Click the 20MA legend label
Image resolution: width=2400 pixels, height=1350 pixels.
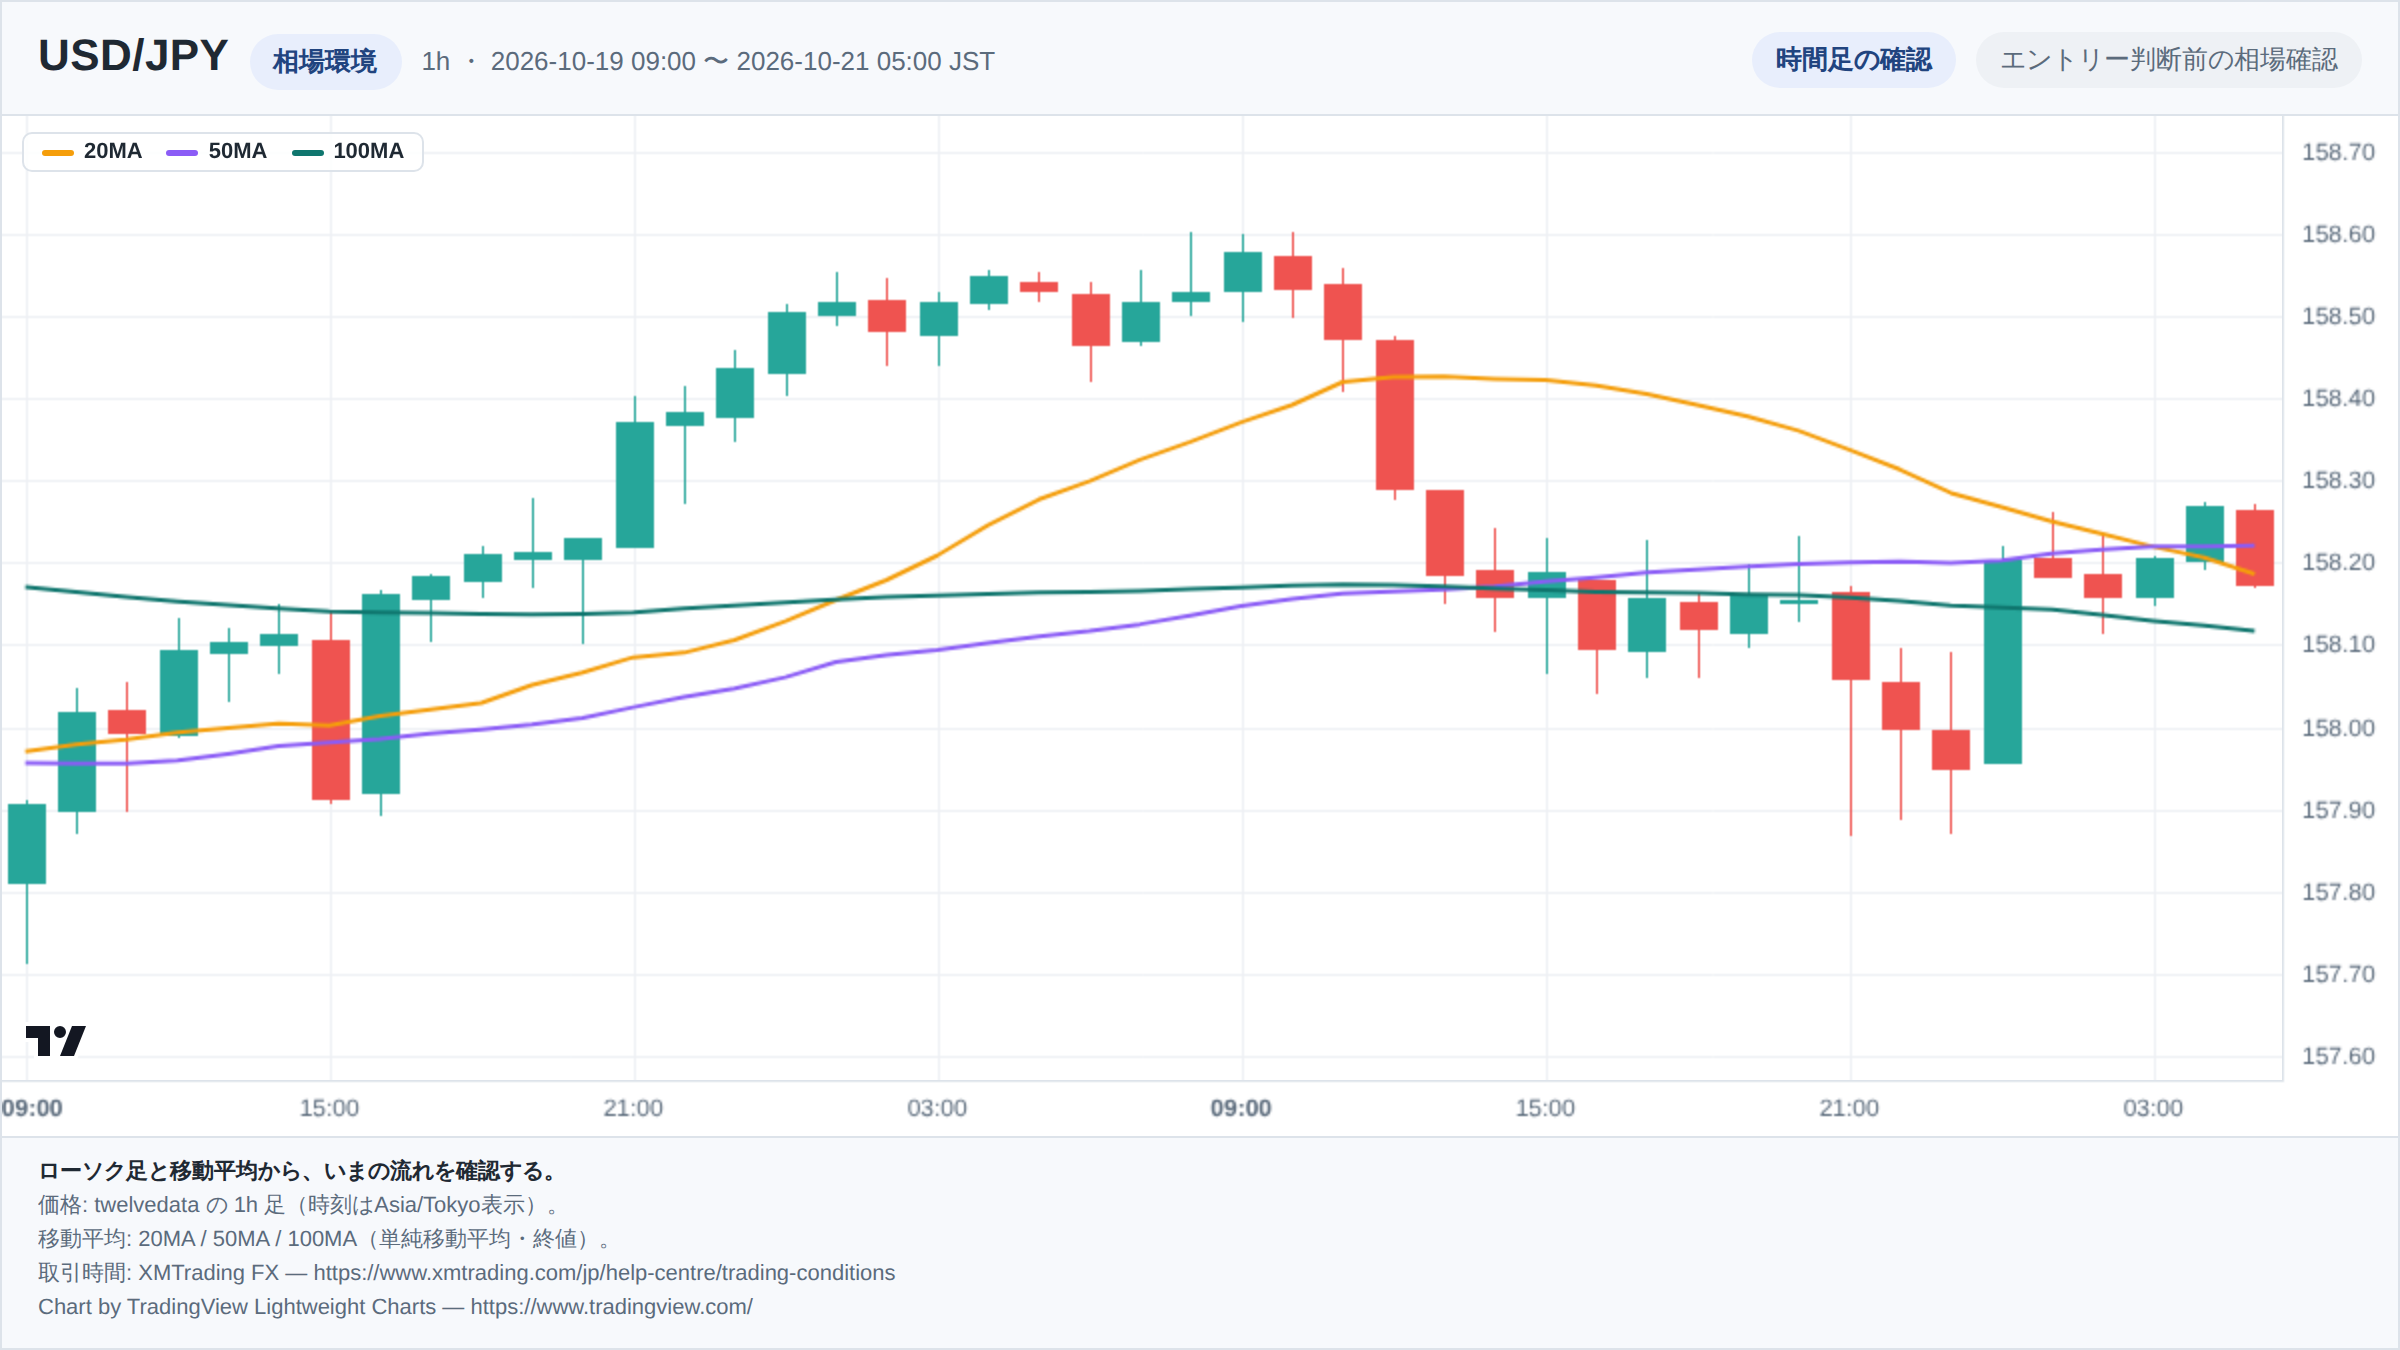[113, 151]
